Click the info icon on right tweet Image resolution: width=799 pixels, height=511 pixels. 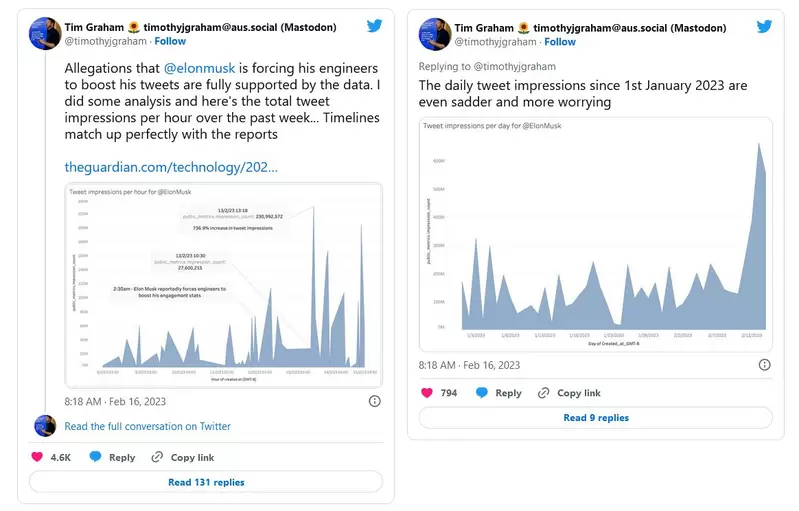(x=763, y=365)
